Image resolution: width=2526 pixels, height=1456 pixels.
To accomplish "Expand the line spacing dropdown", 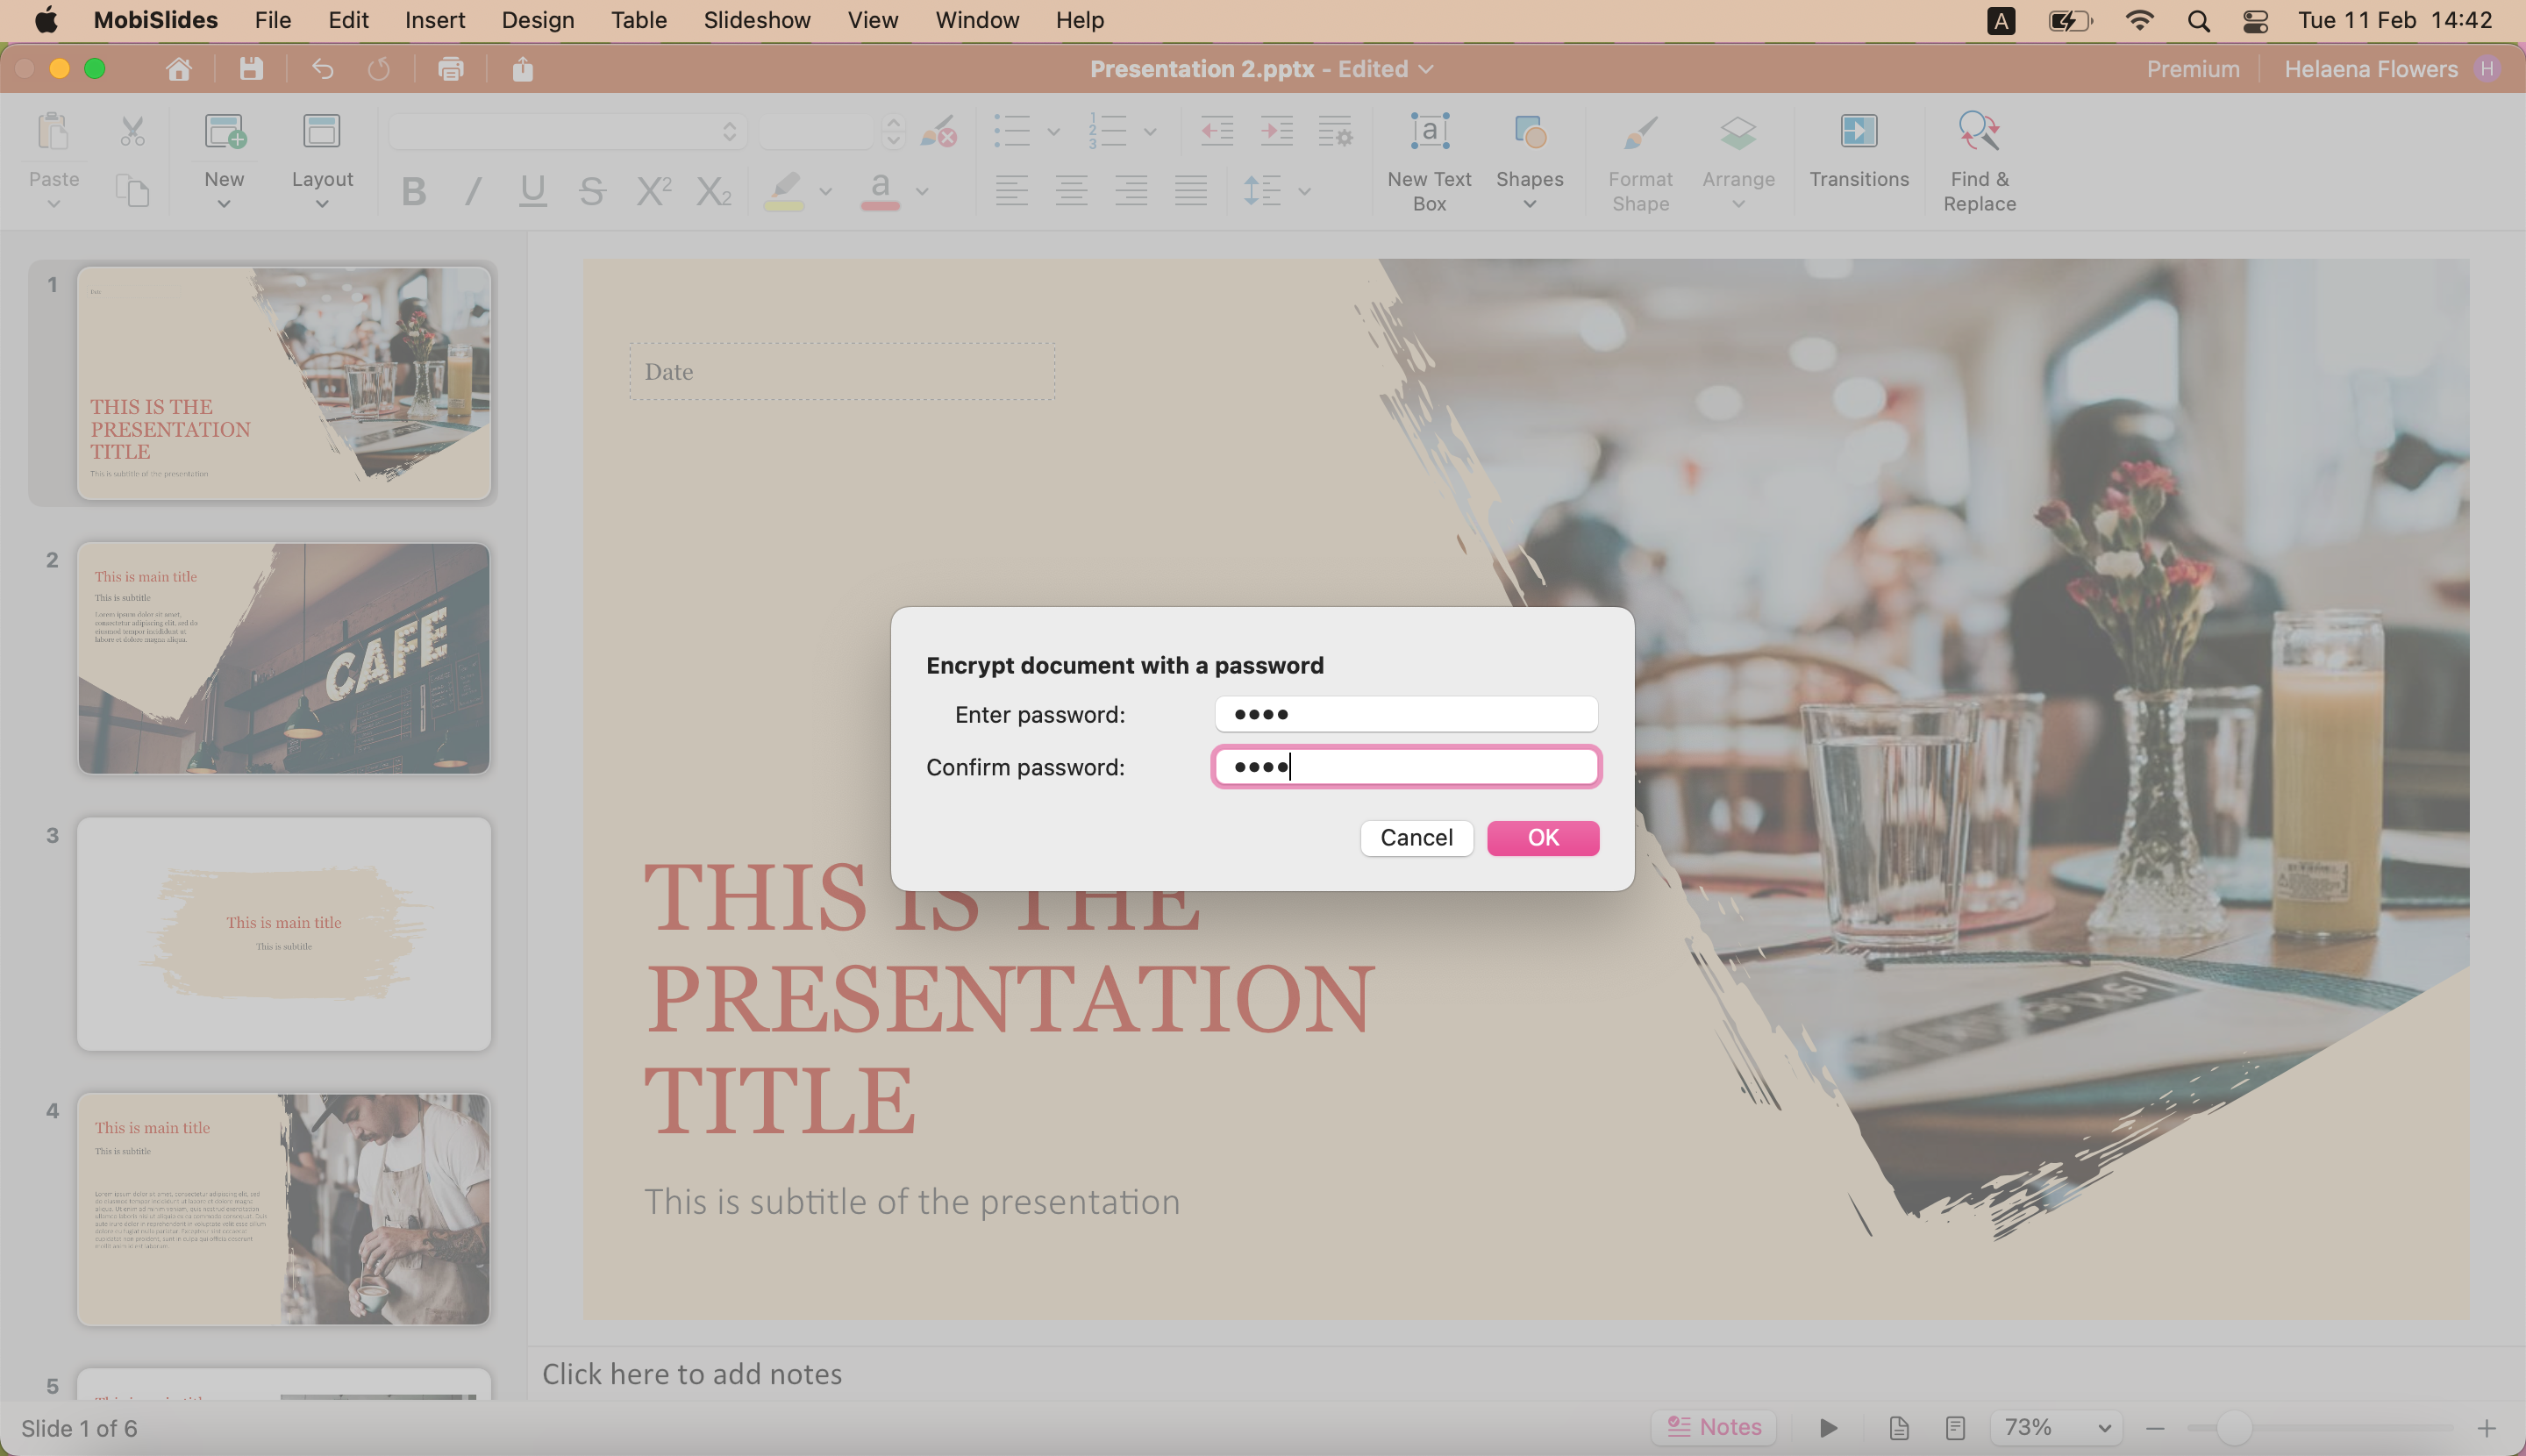I will (x=1304, y=191).
